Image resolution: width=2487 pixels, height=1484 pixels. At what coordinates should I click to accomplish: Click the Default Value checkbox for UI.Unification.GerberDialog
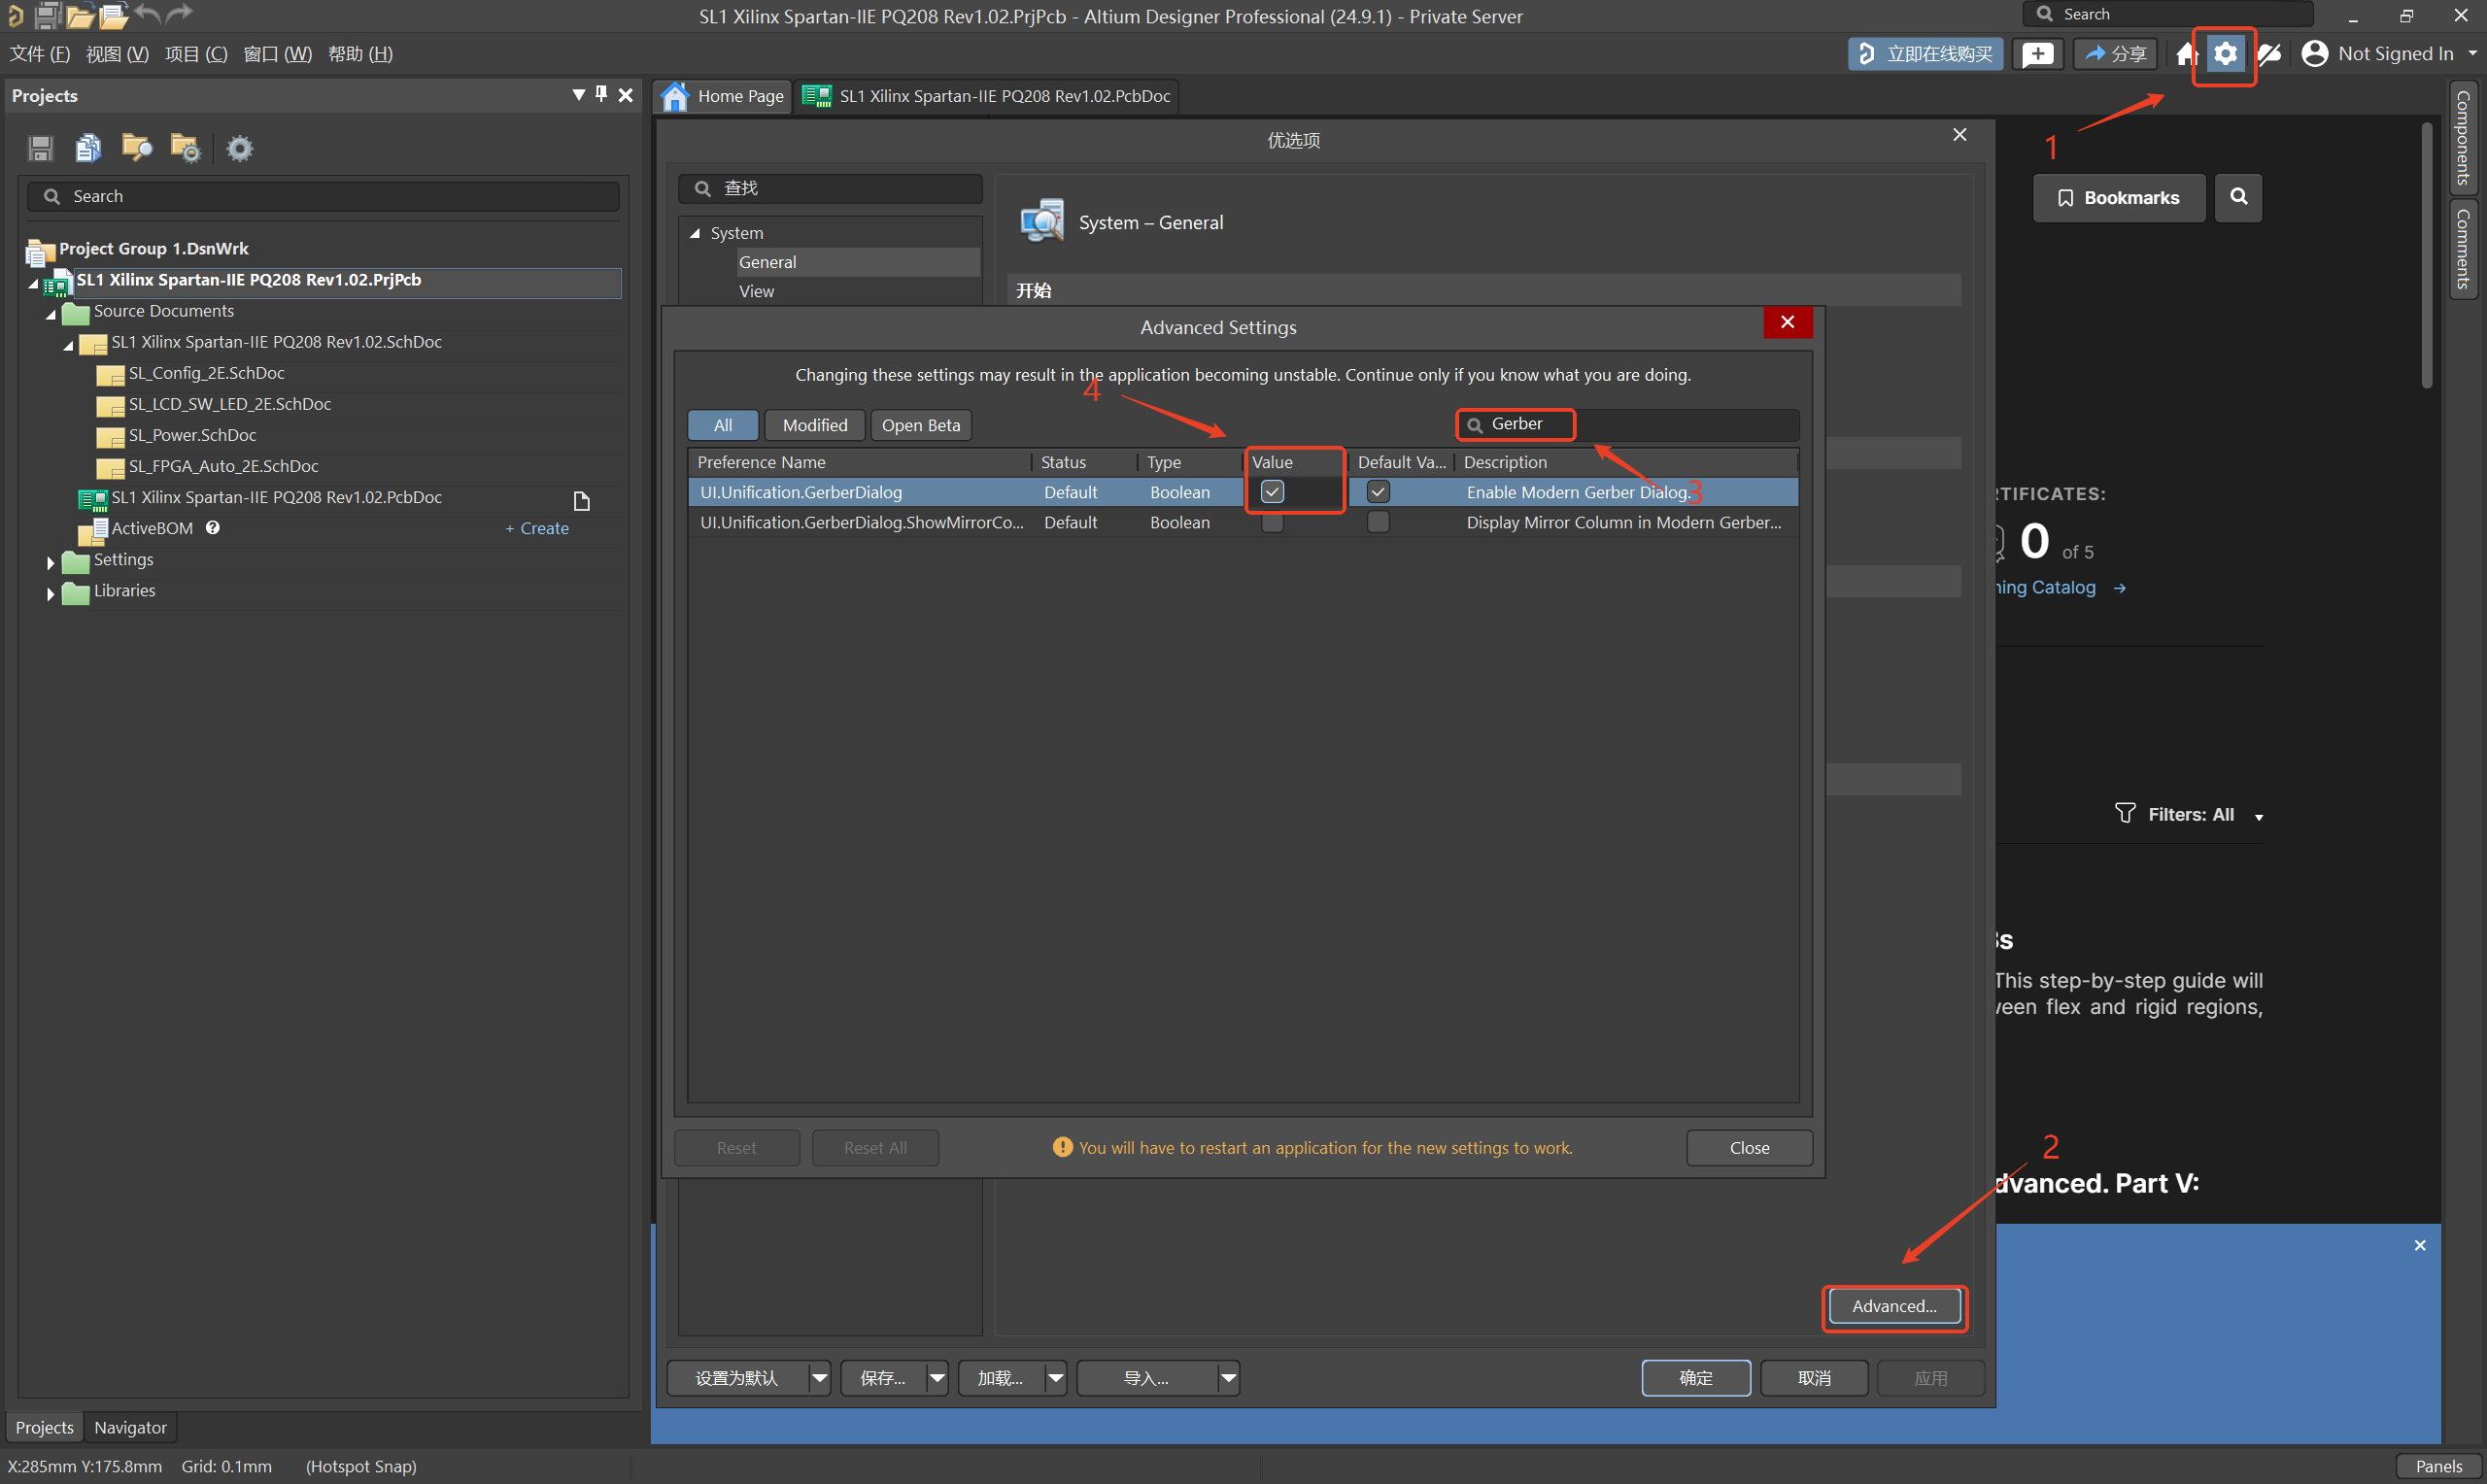pyautogui.click(x=1378, y=492)
